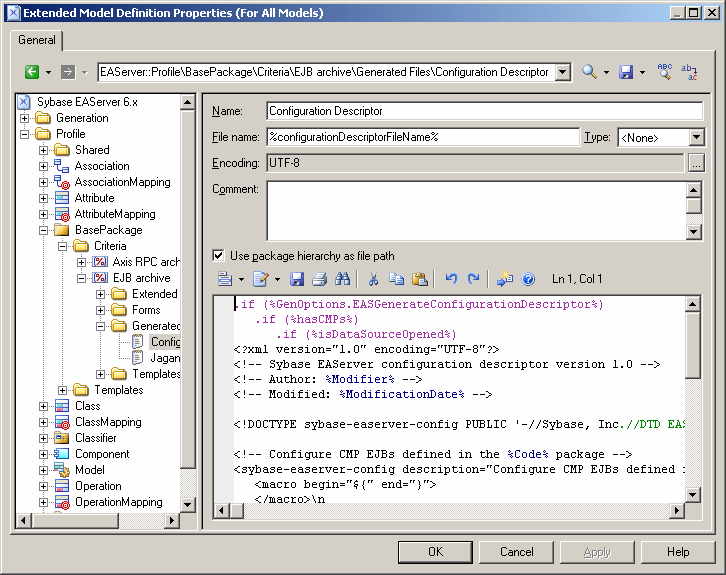726x575 pixels.
Task: Select the Sybase EAServer 6.x root node
Action: tap(87, 102)
